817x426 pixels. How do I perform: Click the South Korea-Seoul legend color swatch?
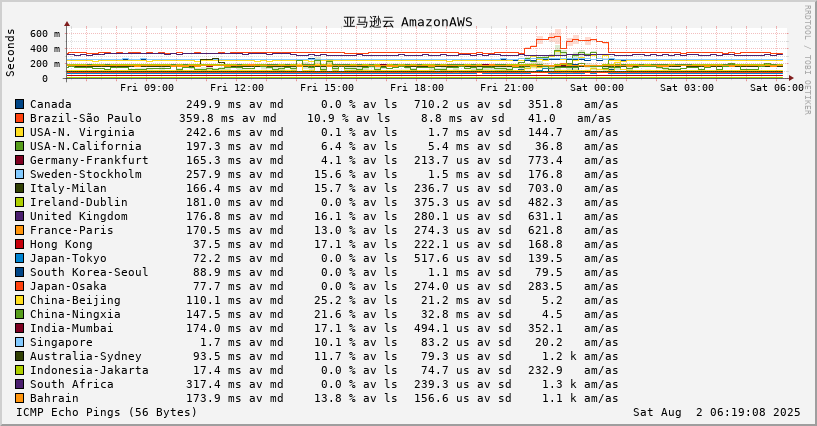coord(20,272)
